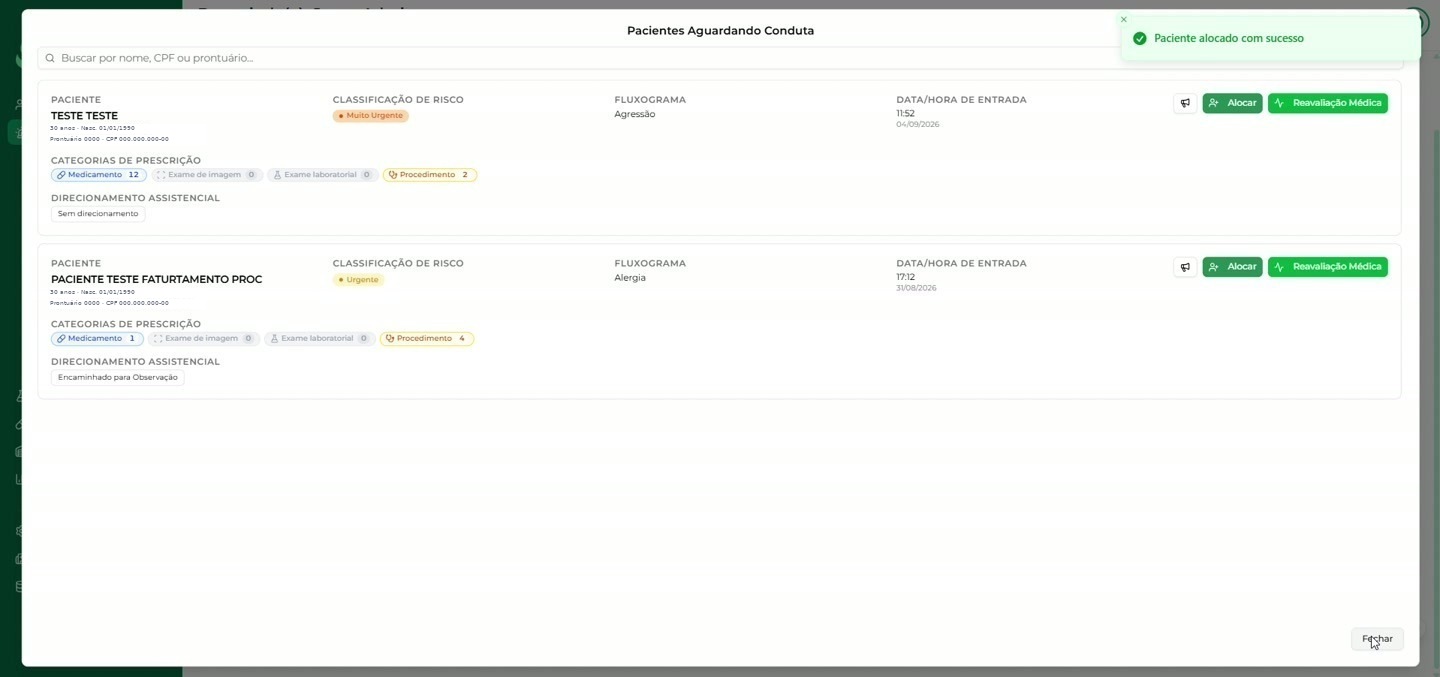Select patient name PACIENTE TESTE FATURTAMENTO PROC
This screenshot has height=677, width=1440.
coord(156,280)
